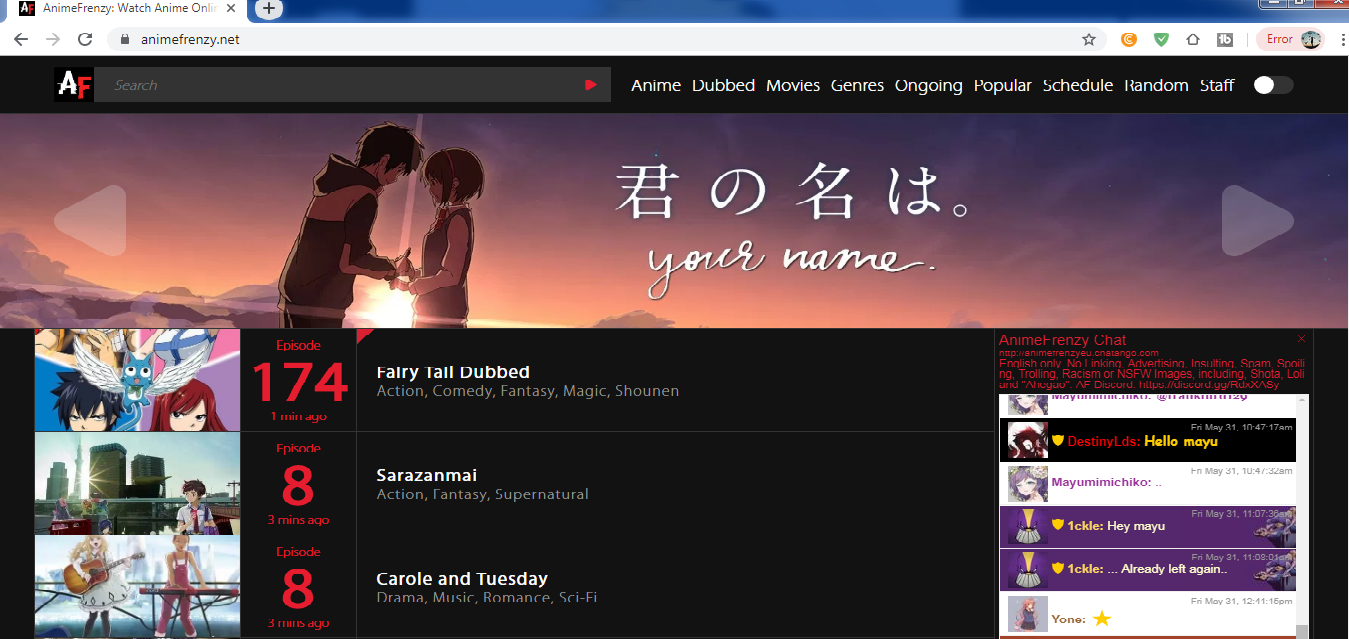Open Carole and Tuesday thumbnail
1349x639 pixels.
[138, 586]
